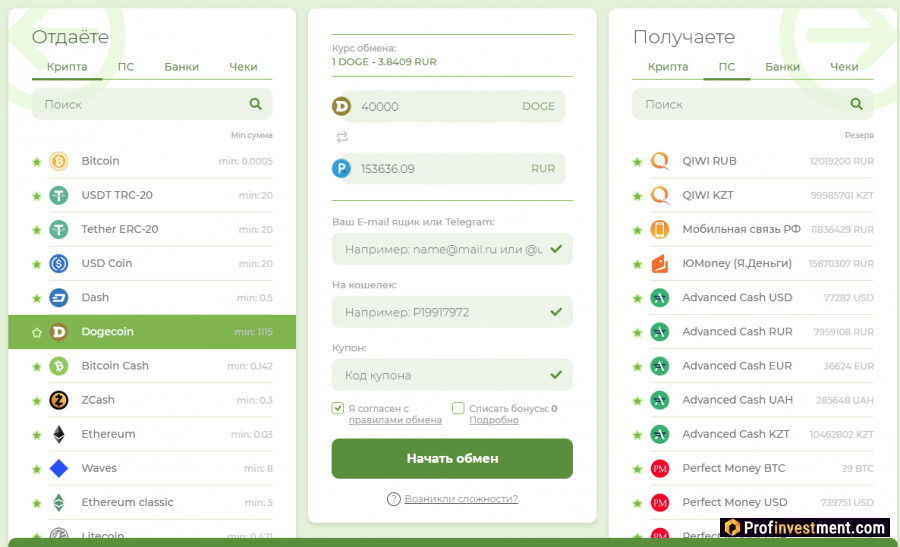Click the Bitcoin coin icon

tap(59, 161)
